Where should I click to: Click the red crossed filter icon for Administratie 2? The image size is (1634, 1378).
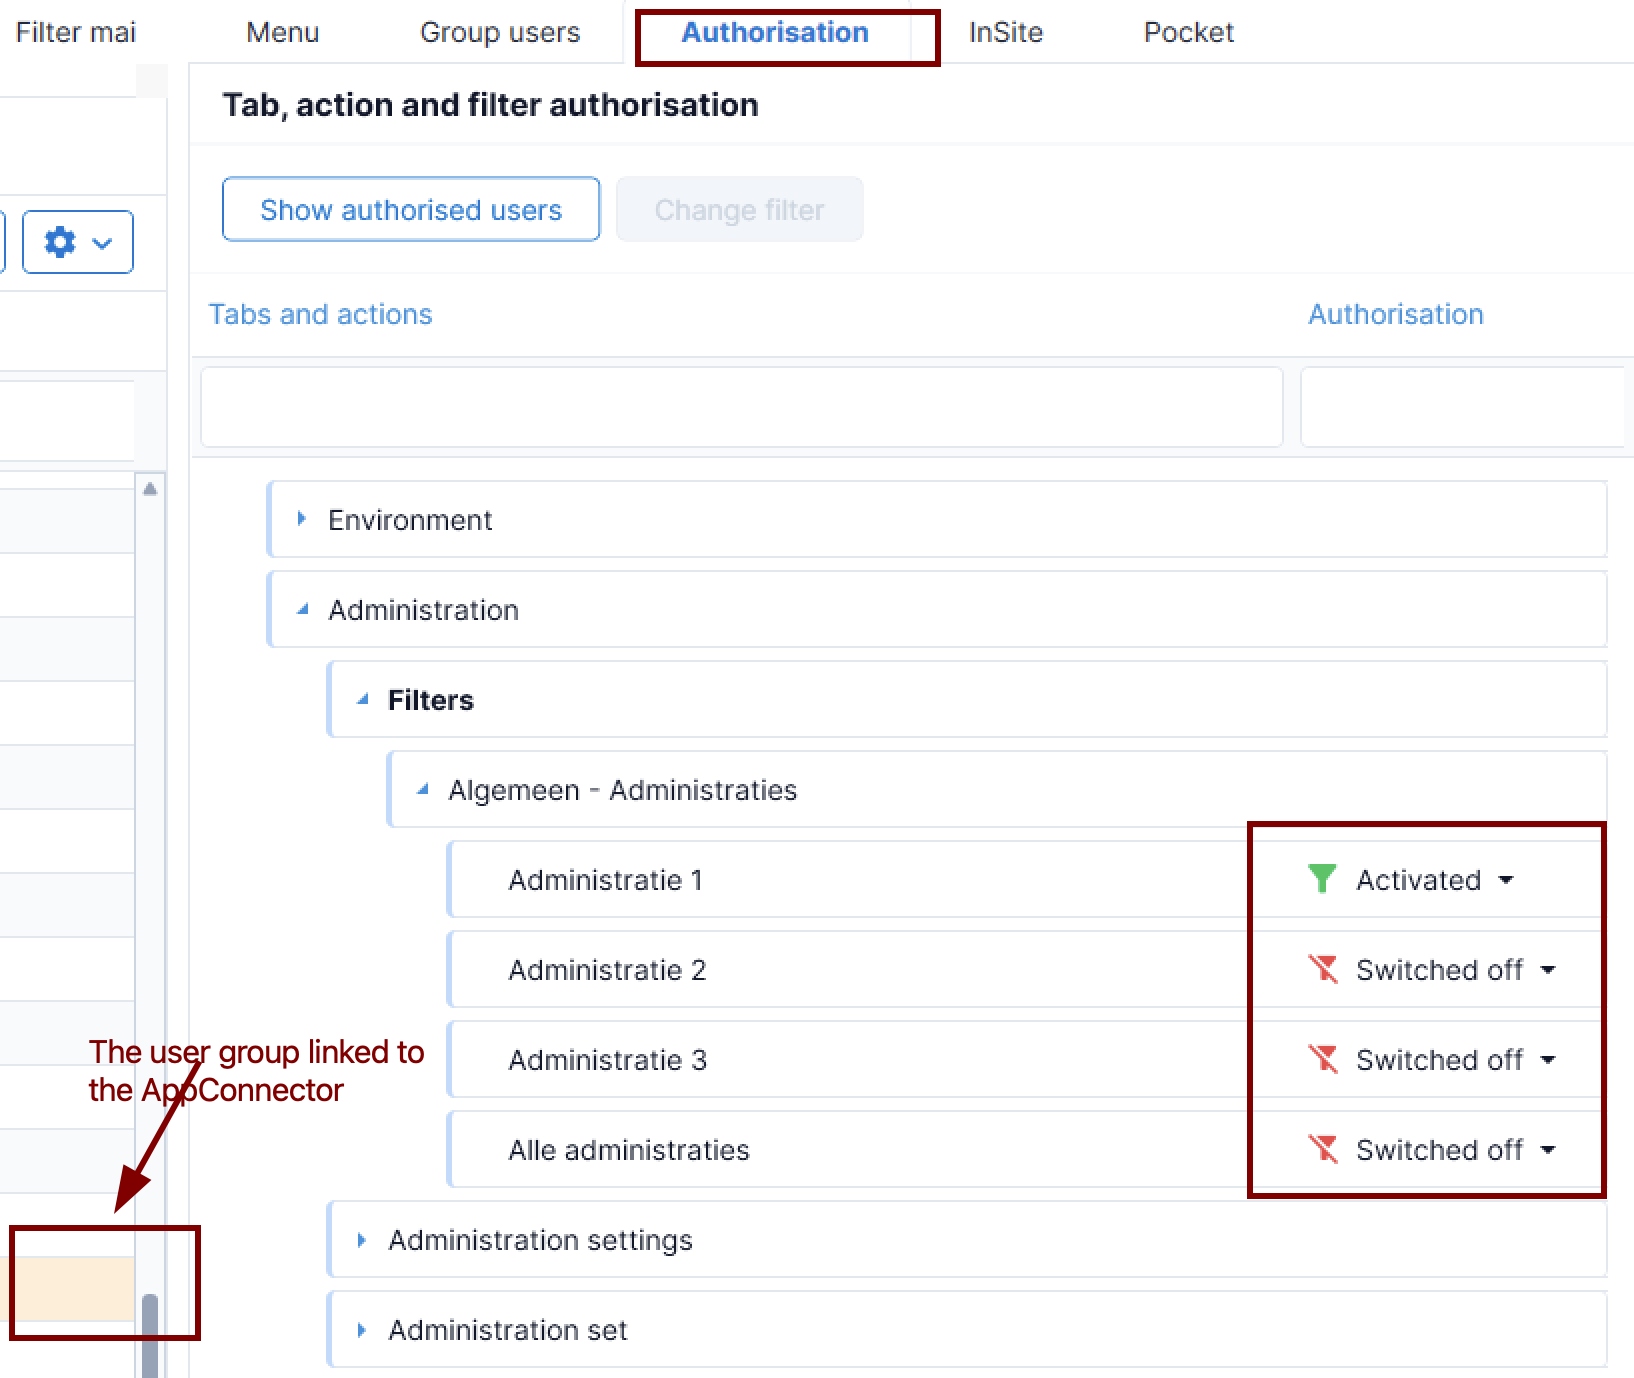point(1322,969)
